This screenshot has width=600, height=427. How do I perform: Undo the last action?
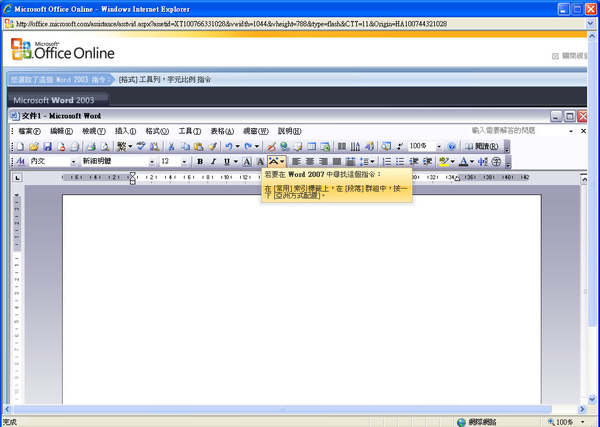point(229,147)
